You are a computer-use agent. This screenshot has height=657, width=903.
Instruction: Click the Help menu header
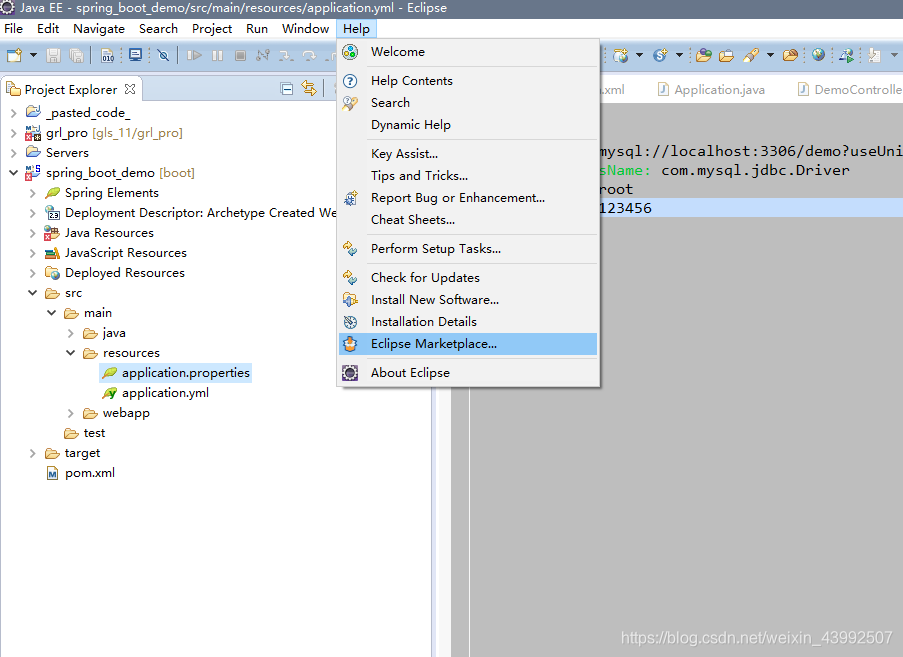point(356,29)
